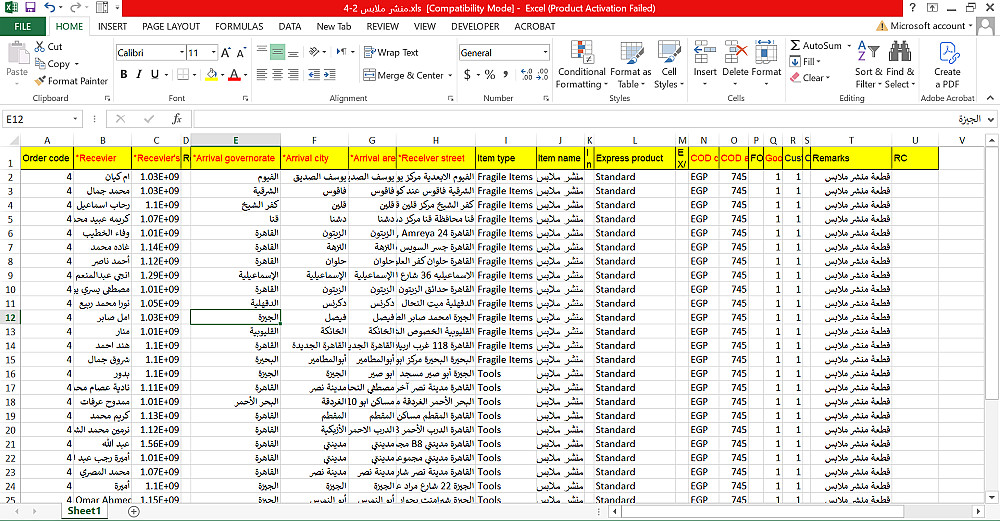Click AutoSum sigma icon
Screen dimensions: 1000x521
click(795, 45)
